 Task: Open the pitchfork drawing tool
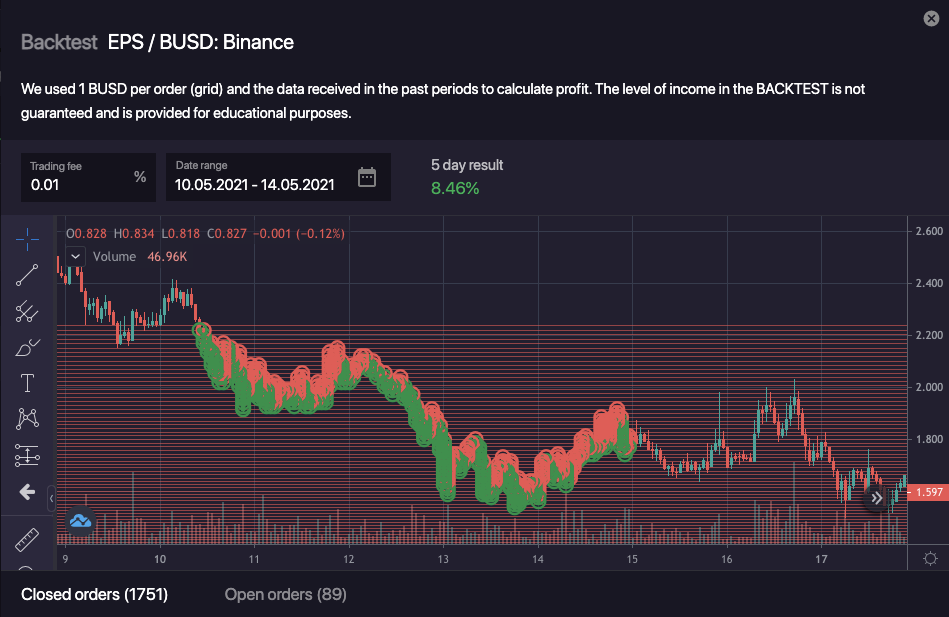(x=27, y=312)
